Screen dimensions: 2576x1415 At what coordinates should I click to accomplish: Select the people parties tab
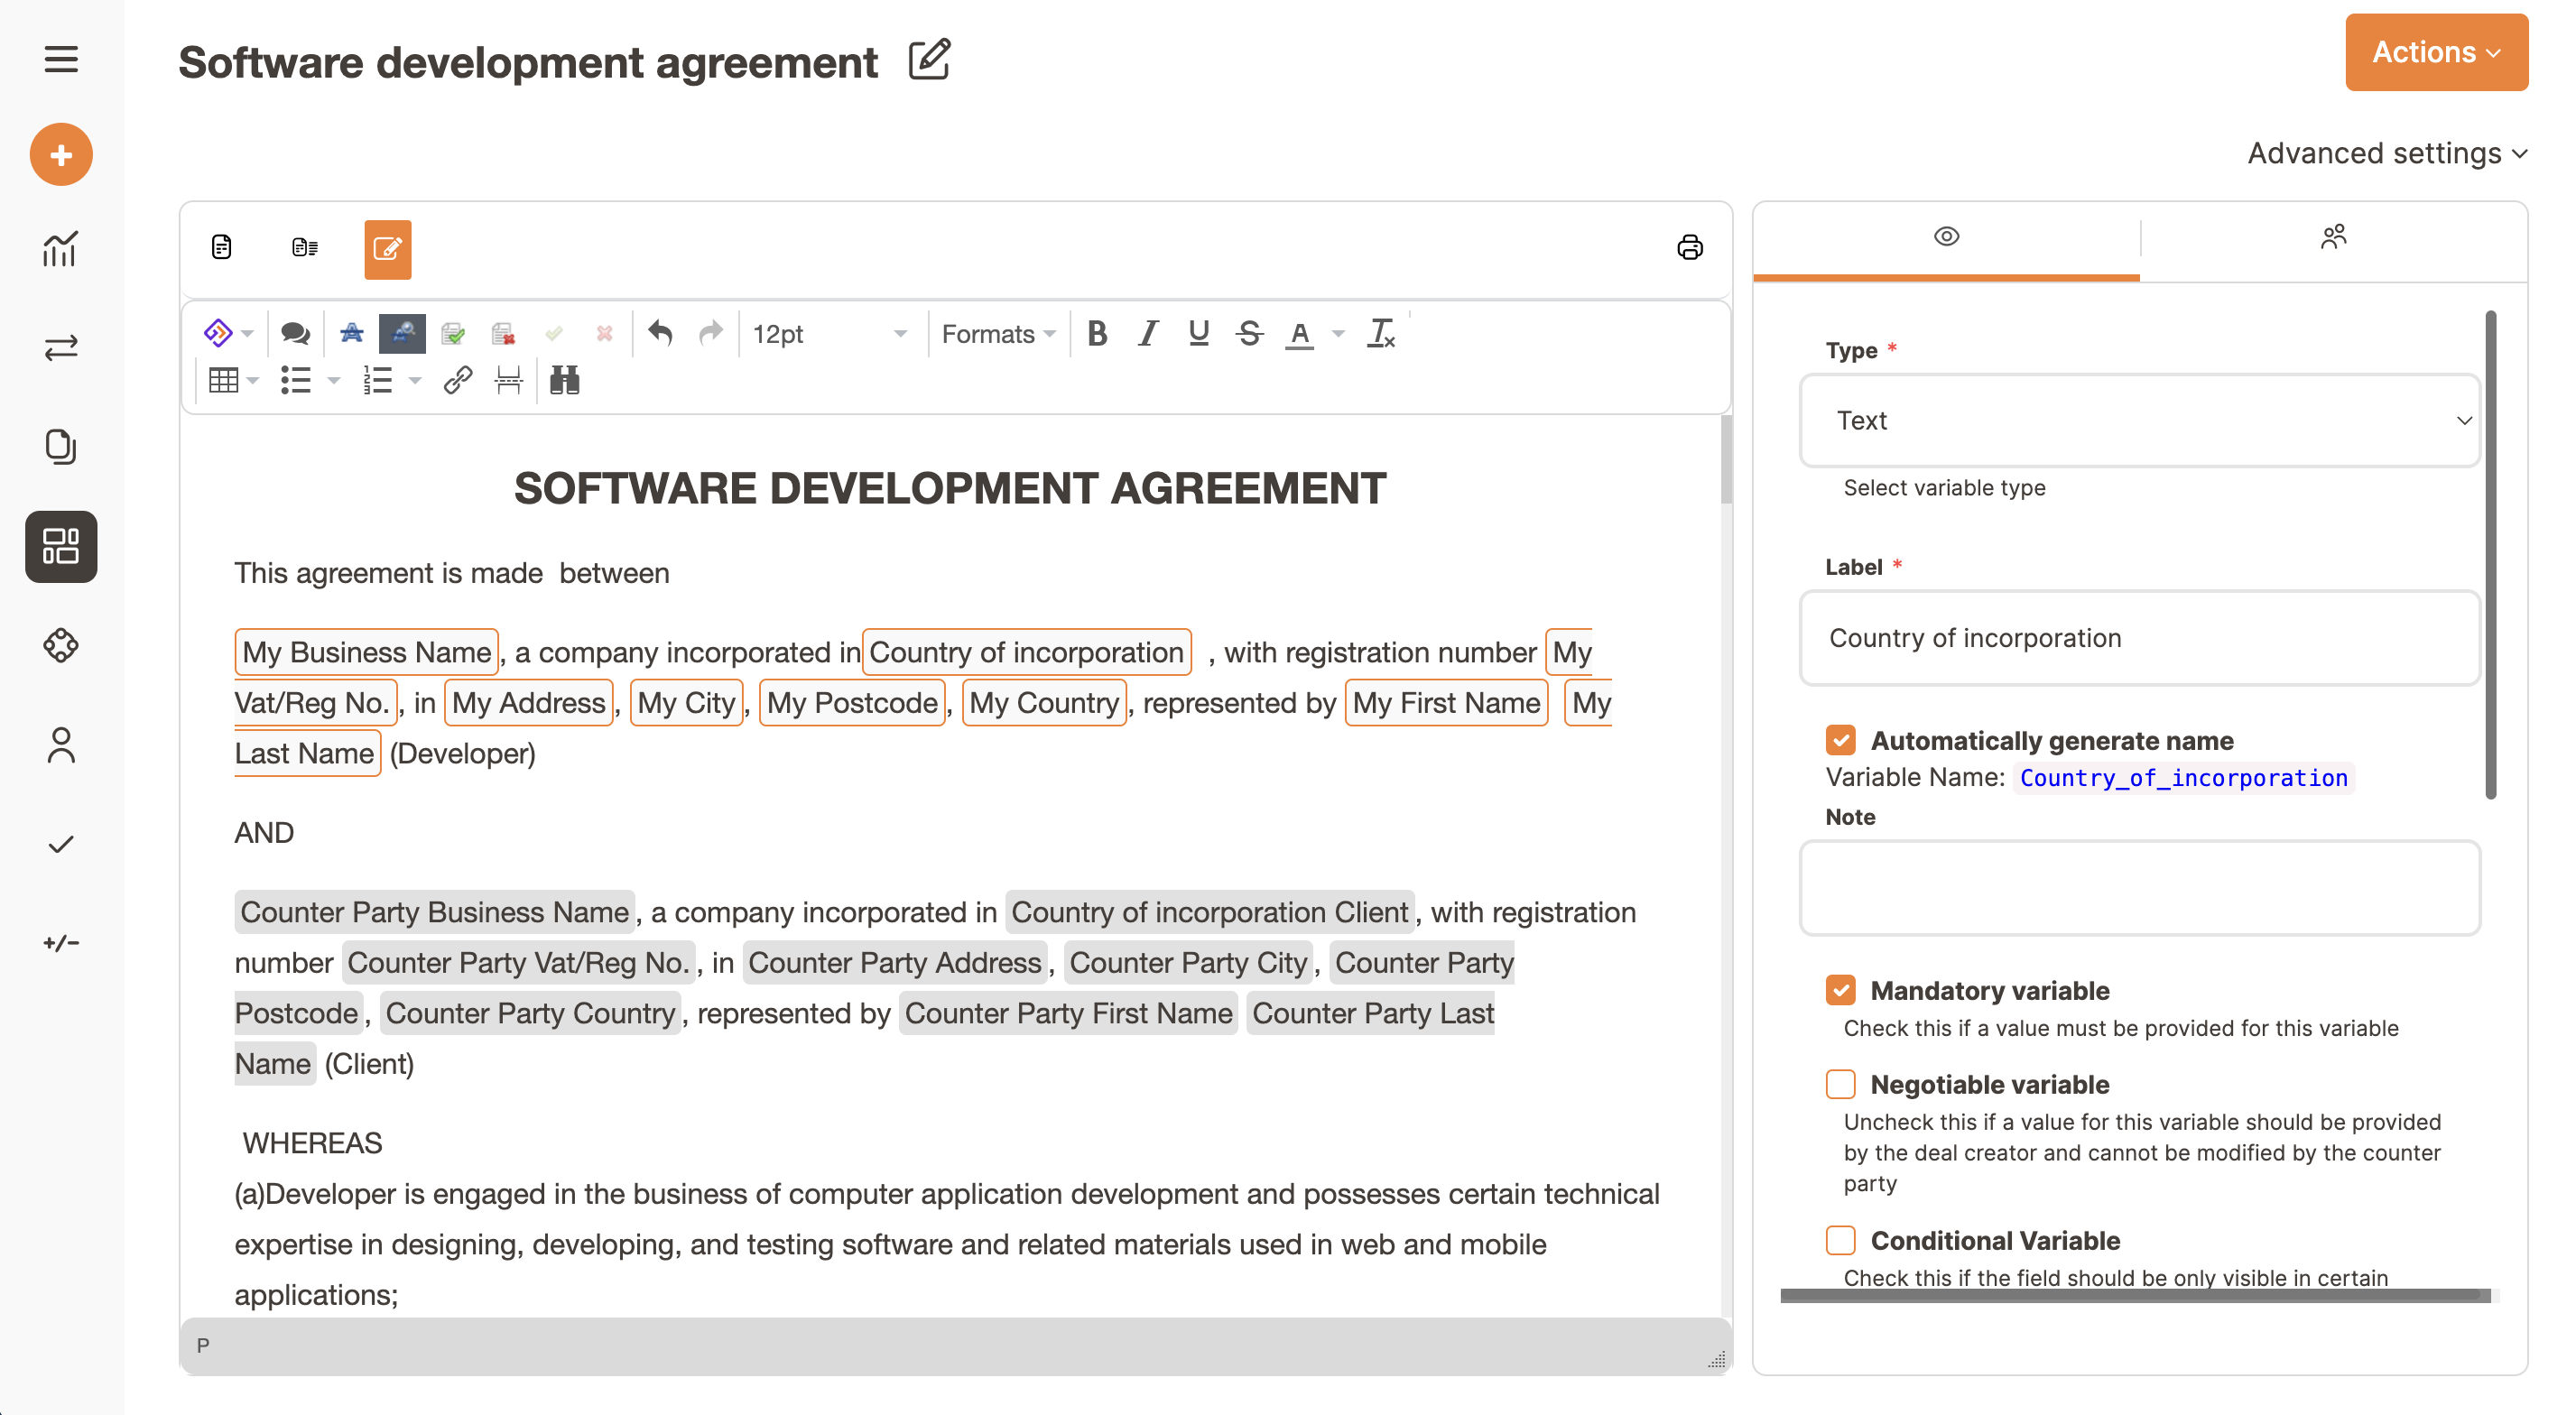2333,236
